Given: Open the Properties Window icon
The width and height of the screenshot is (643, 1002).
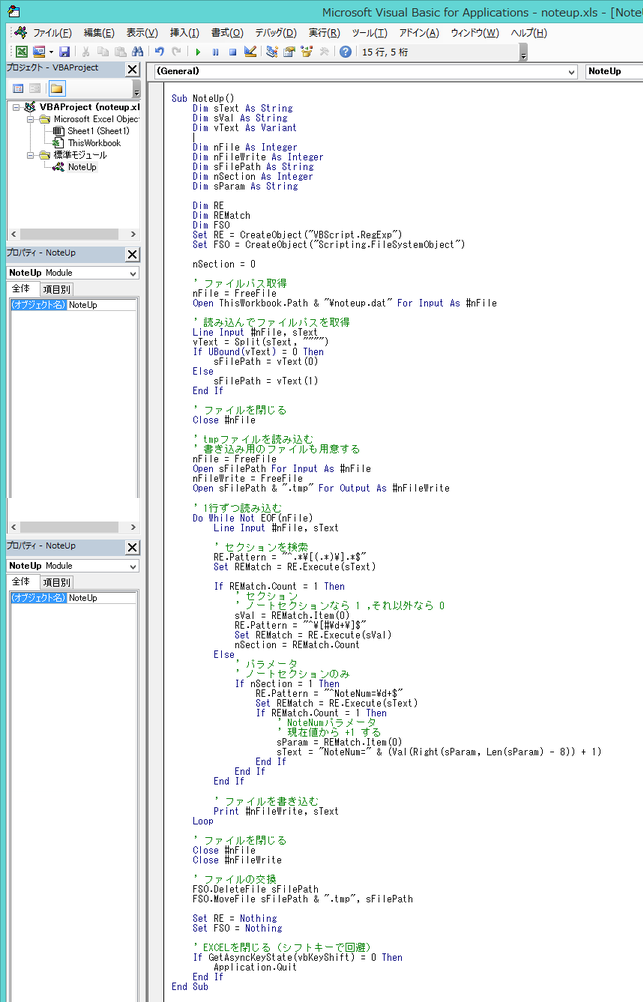Looking at the screenshot, I should [x=289, y=52].
